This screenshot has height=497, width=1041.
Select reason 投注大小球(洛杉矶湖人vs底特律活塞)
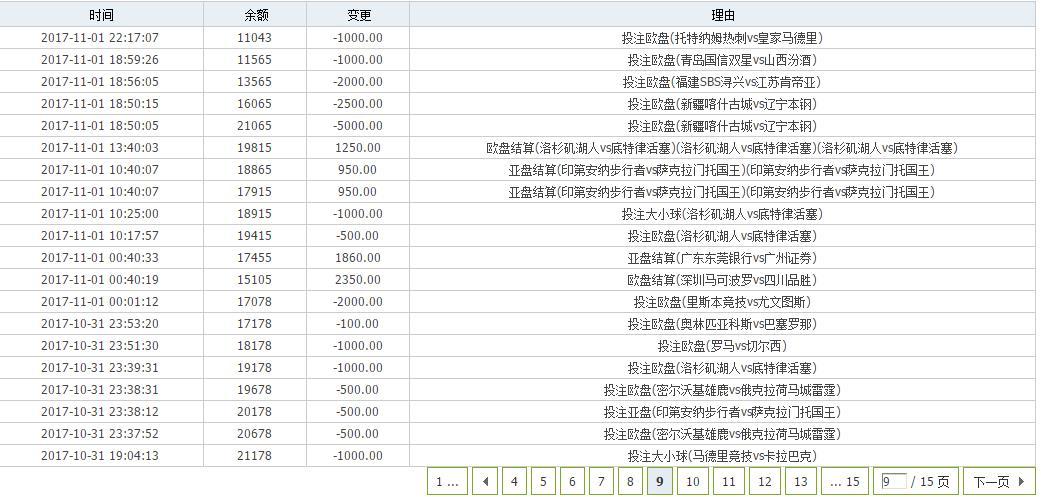point(722,214)
